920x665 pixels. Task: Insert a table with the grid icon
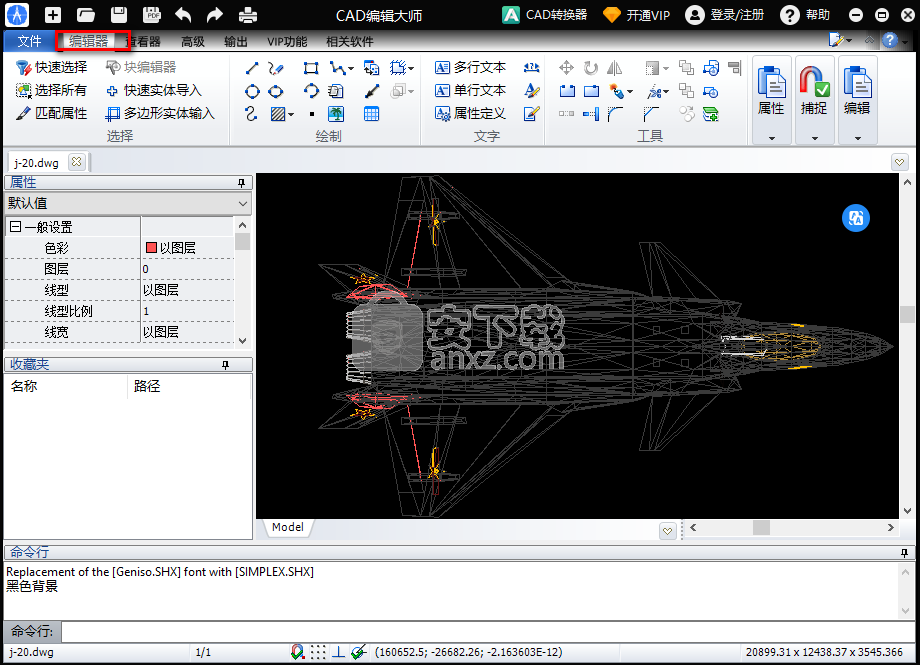pos(371,114)
